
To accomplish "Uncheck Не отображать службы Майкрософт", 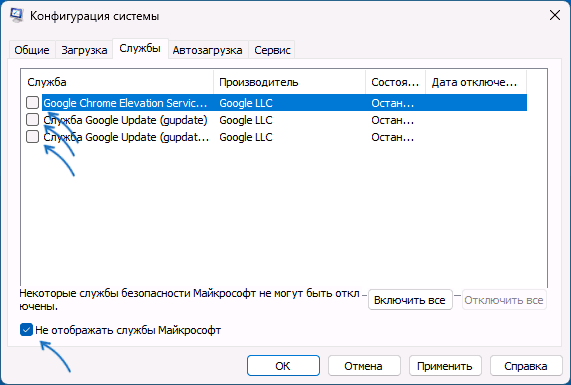I will coord(26,330).
